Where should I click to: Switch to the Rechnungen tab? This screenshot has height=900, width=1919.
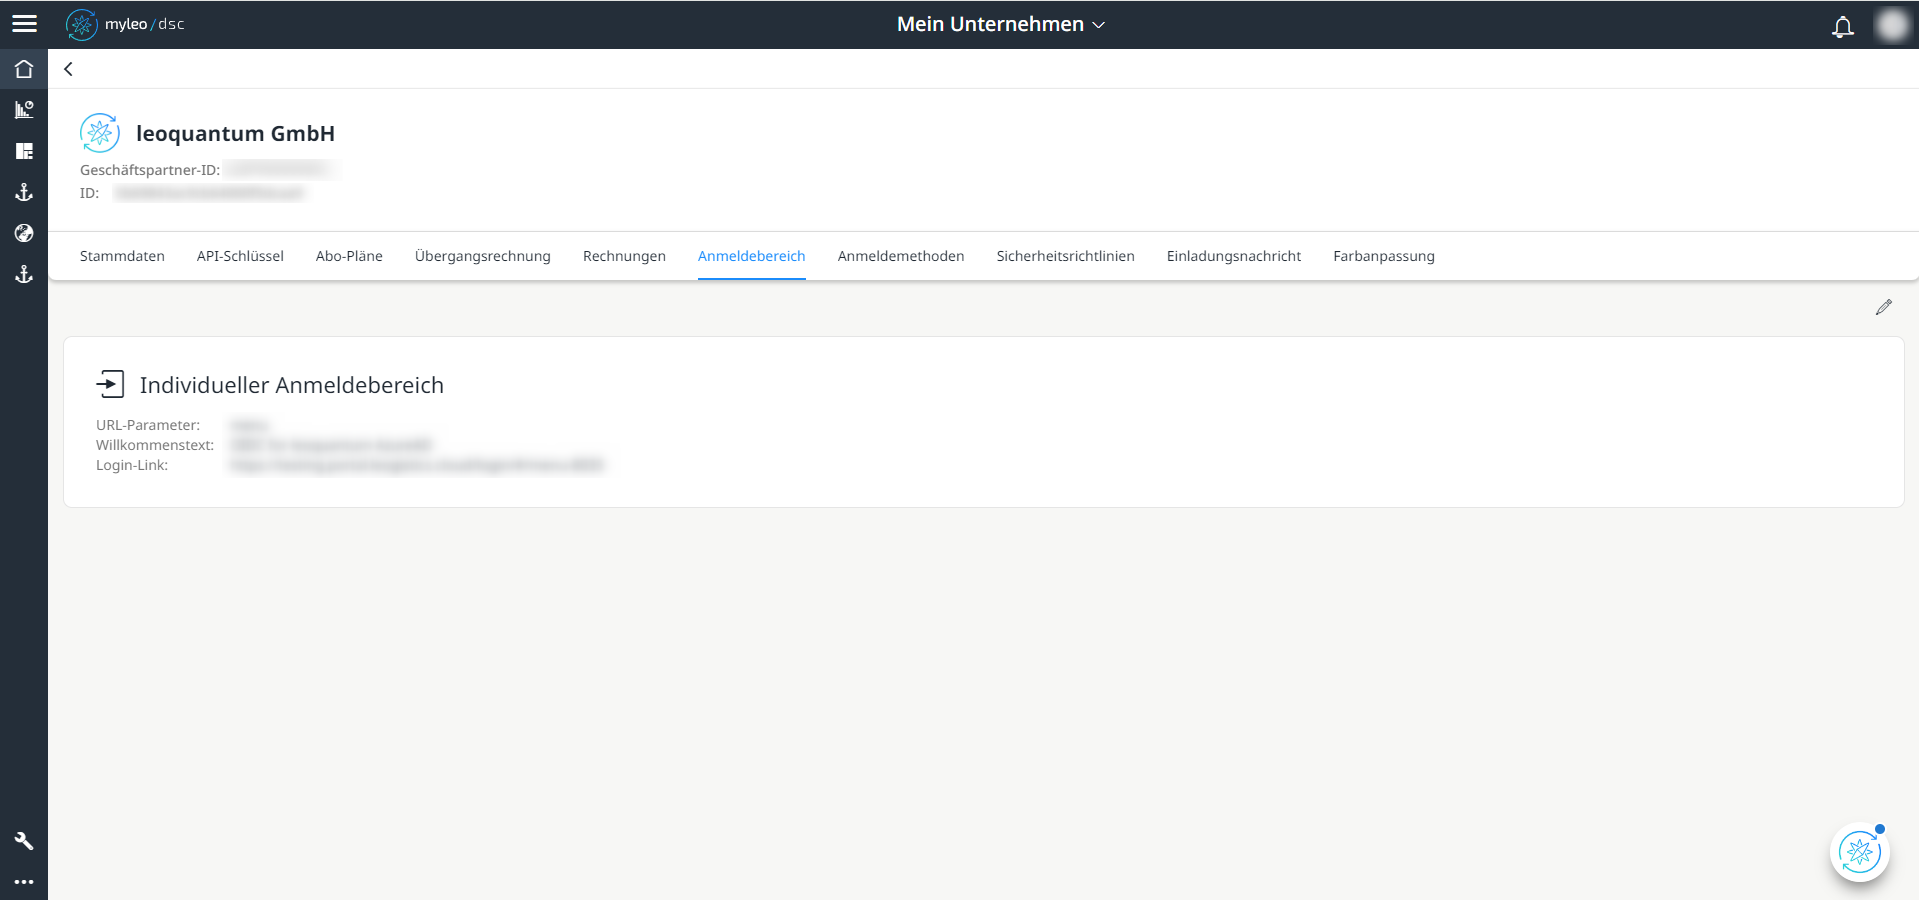tap(623, 256)
